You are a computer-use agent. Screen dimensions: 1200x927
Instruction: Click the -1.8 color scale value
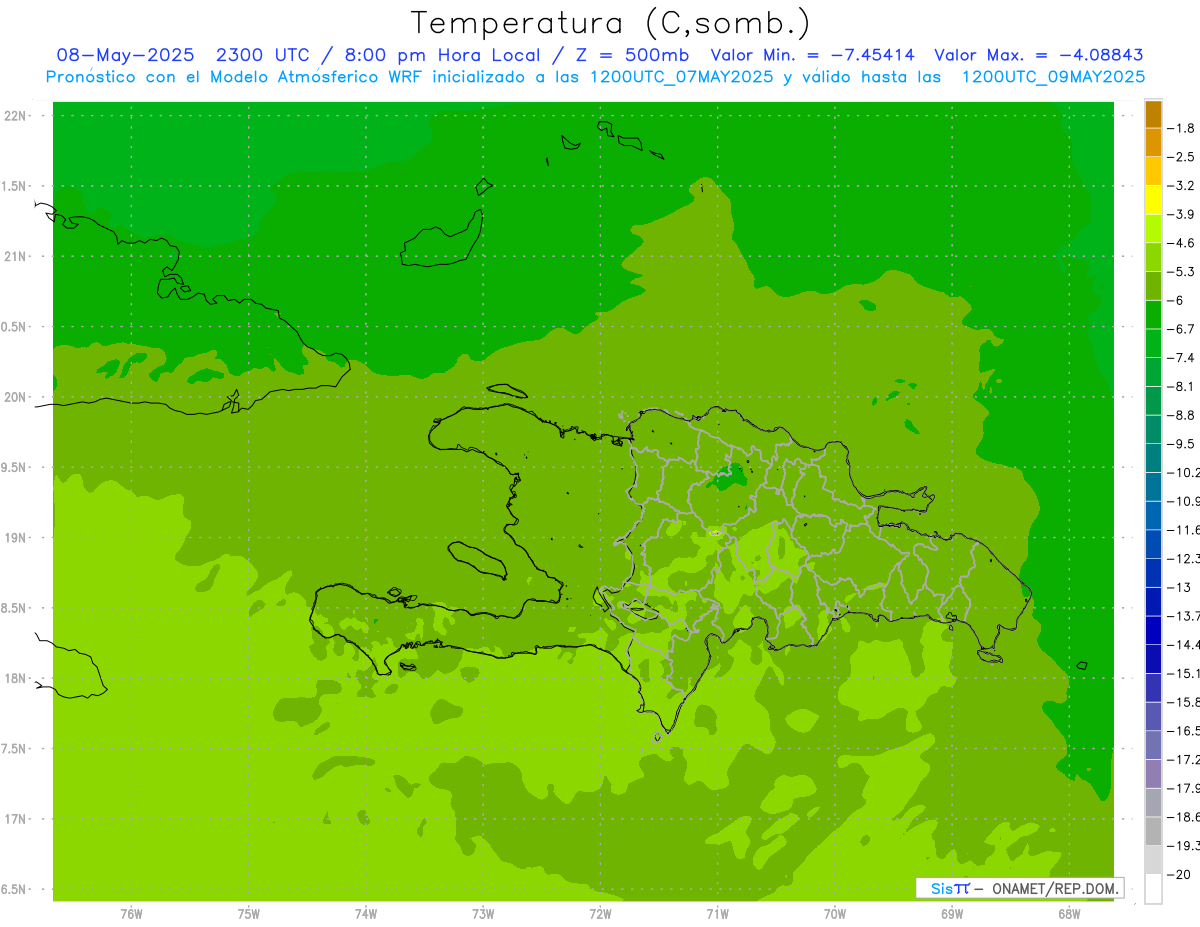1182,128
